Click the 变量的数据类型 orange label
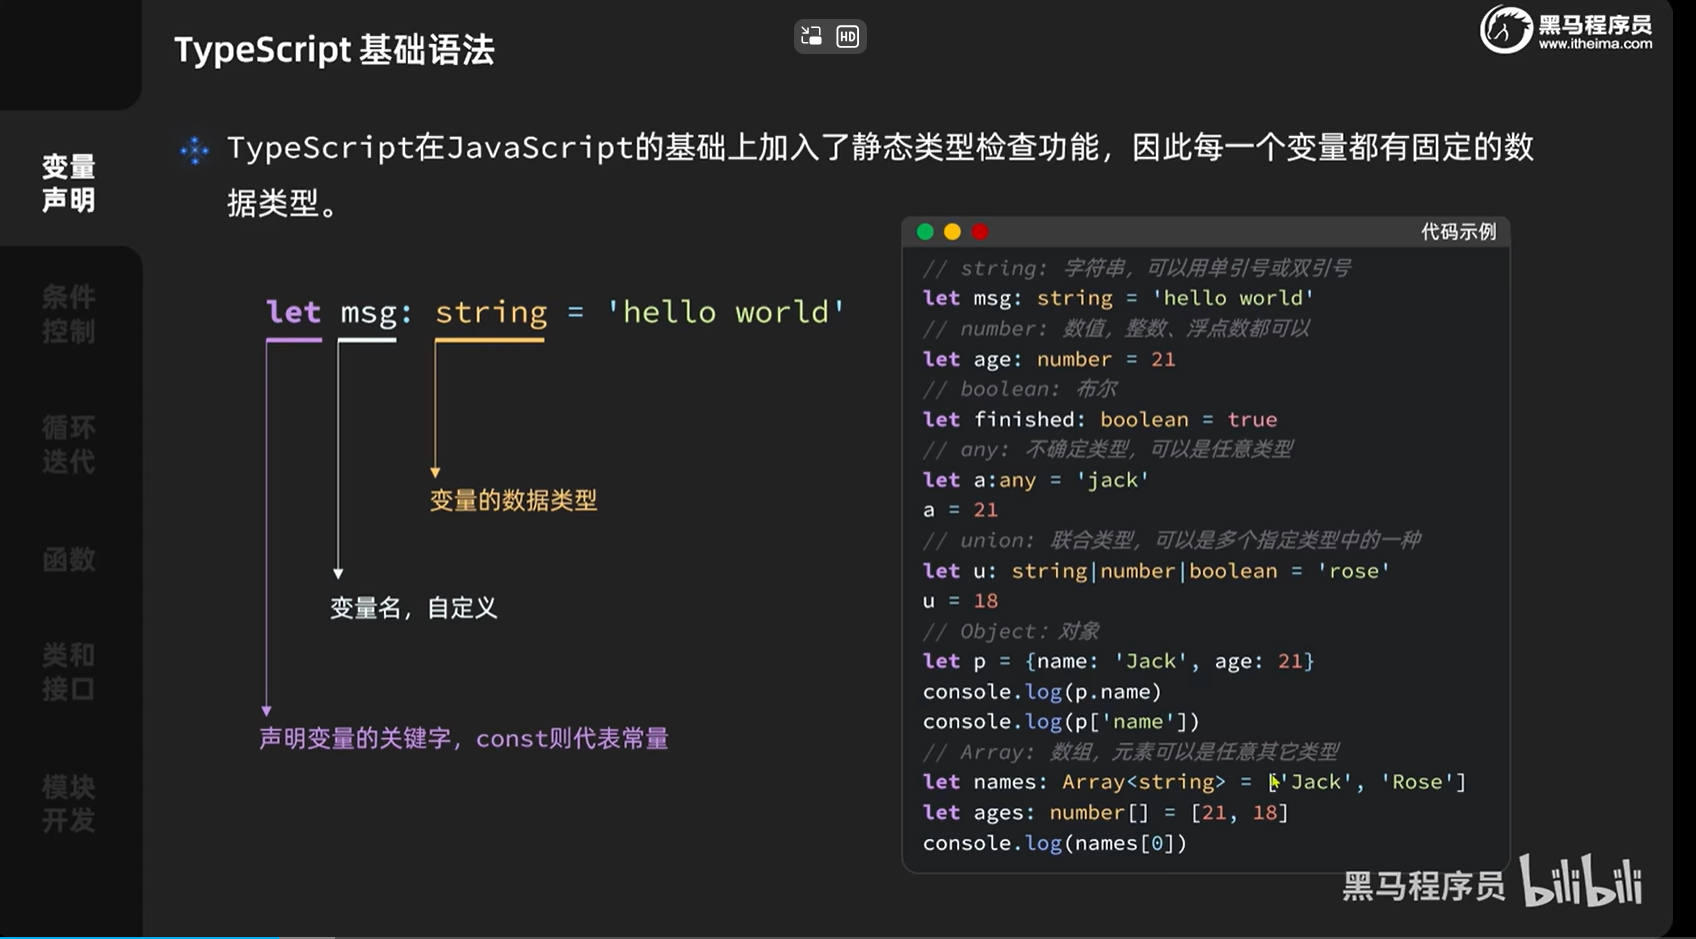This screenshot has height=939, width=1696. (513, 501)
